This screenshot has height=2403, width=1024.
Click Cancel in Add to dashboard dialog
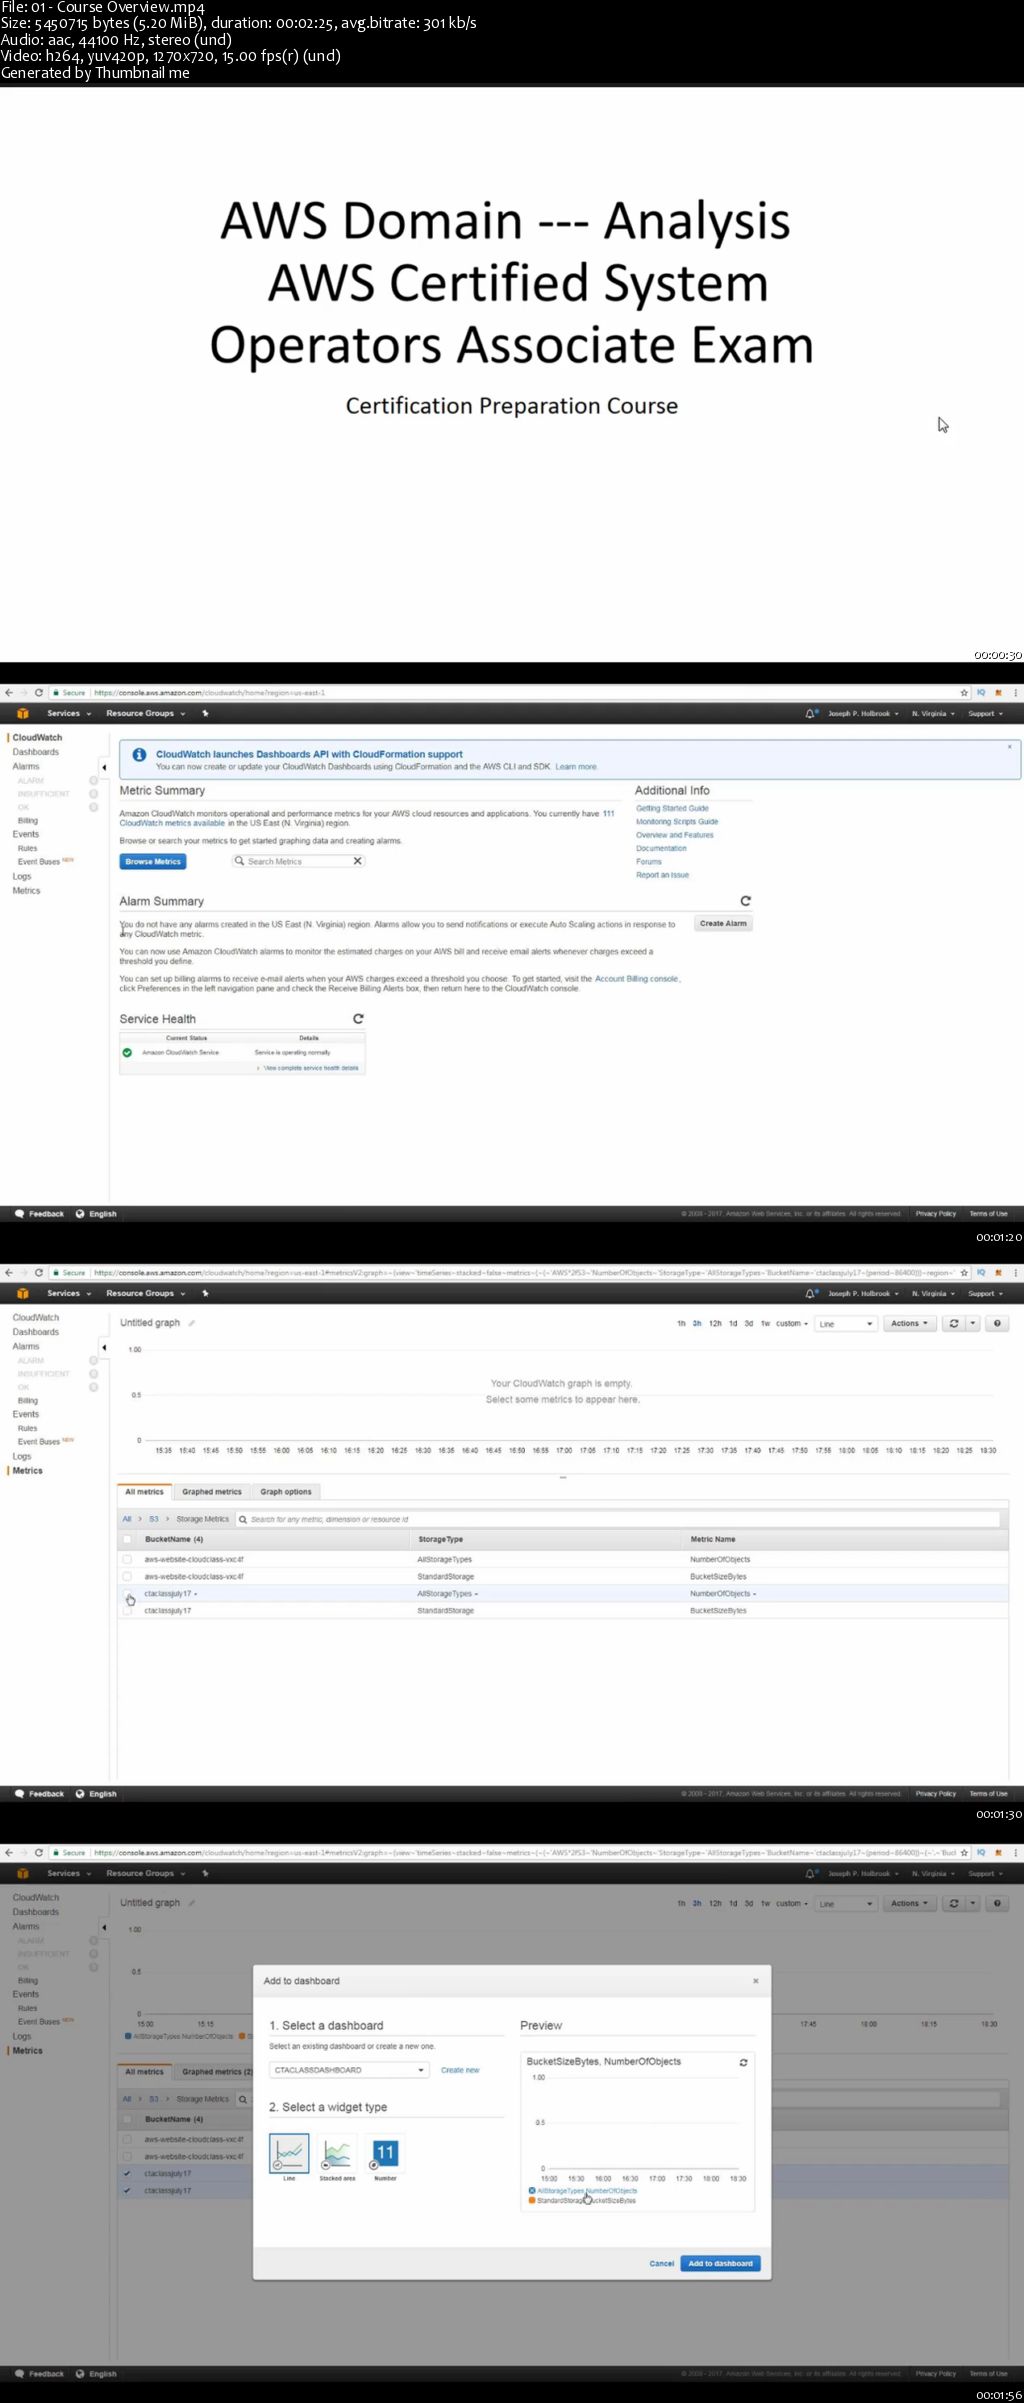pos(662,2263)
